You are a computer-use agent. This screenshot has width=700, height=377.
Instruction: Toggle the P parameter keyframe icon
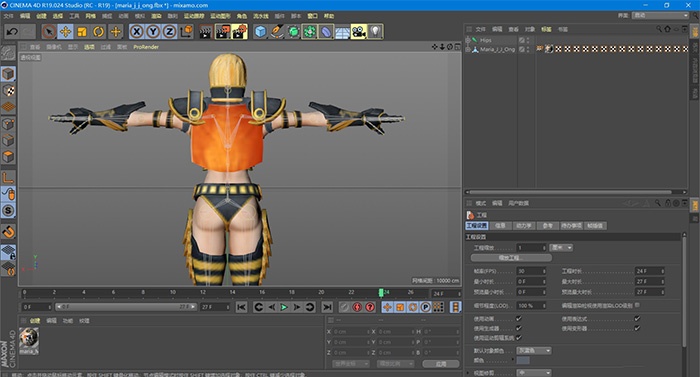coord(425,307)
